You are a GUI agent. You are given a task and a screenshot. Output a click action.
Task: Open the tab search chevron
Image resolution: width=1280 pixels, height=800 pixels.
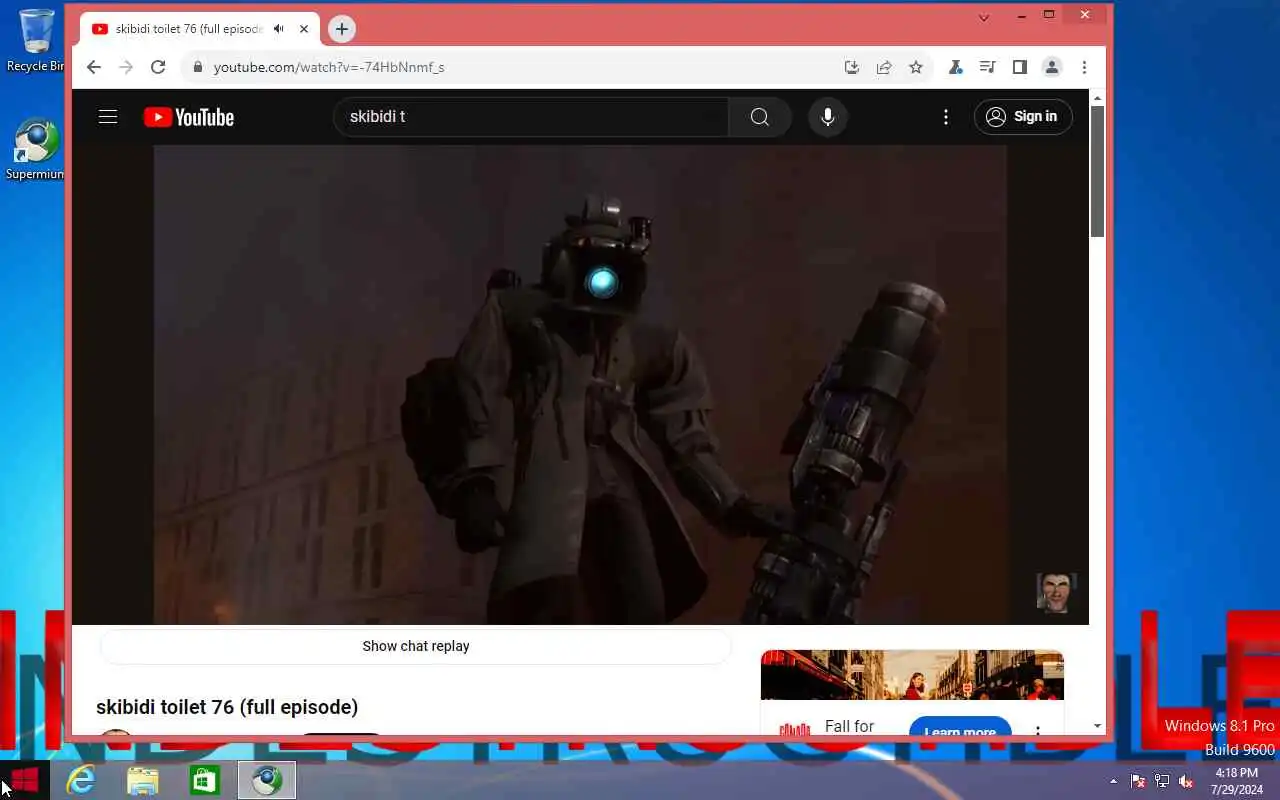[x=984, y=16]
